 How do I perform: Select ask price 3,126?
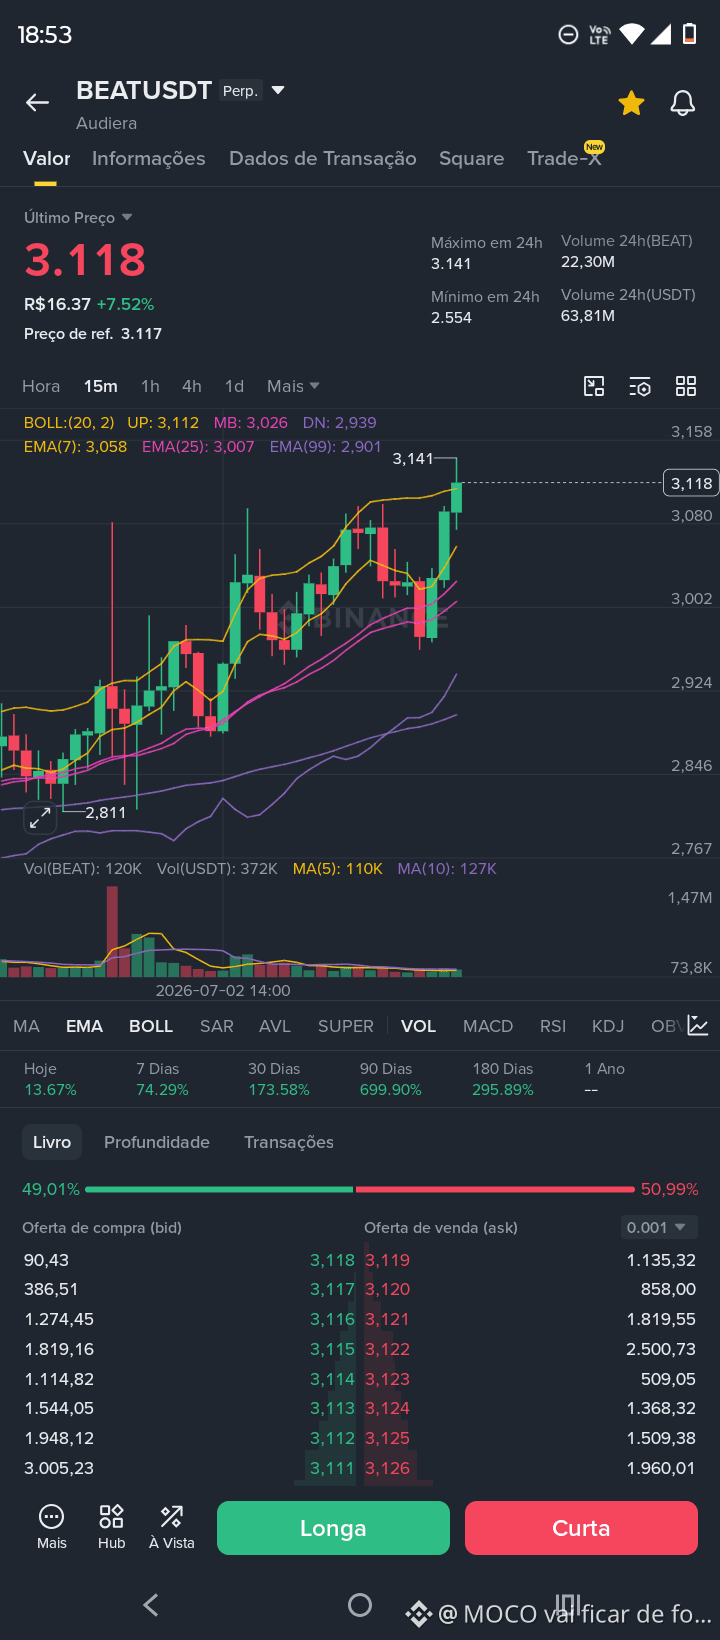(388, 1468)
